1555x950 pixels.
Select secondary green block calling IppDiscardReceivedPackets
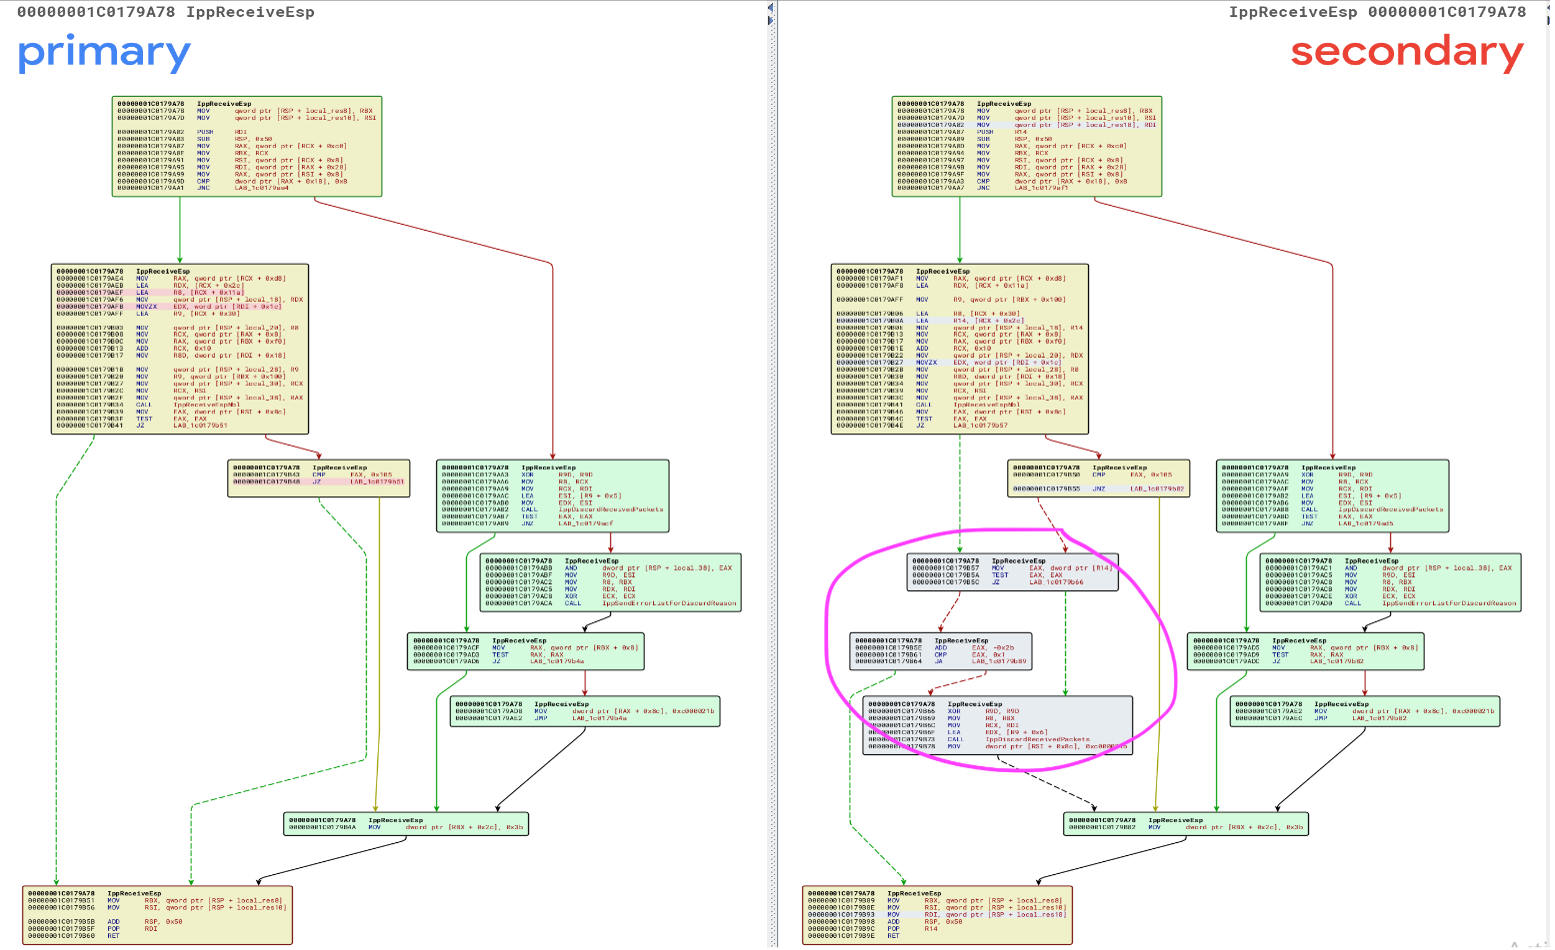(1332, 496)
